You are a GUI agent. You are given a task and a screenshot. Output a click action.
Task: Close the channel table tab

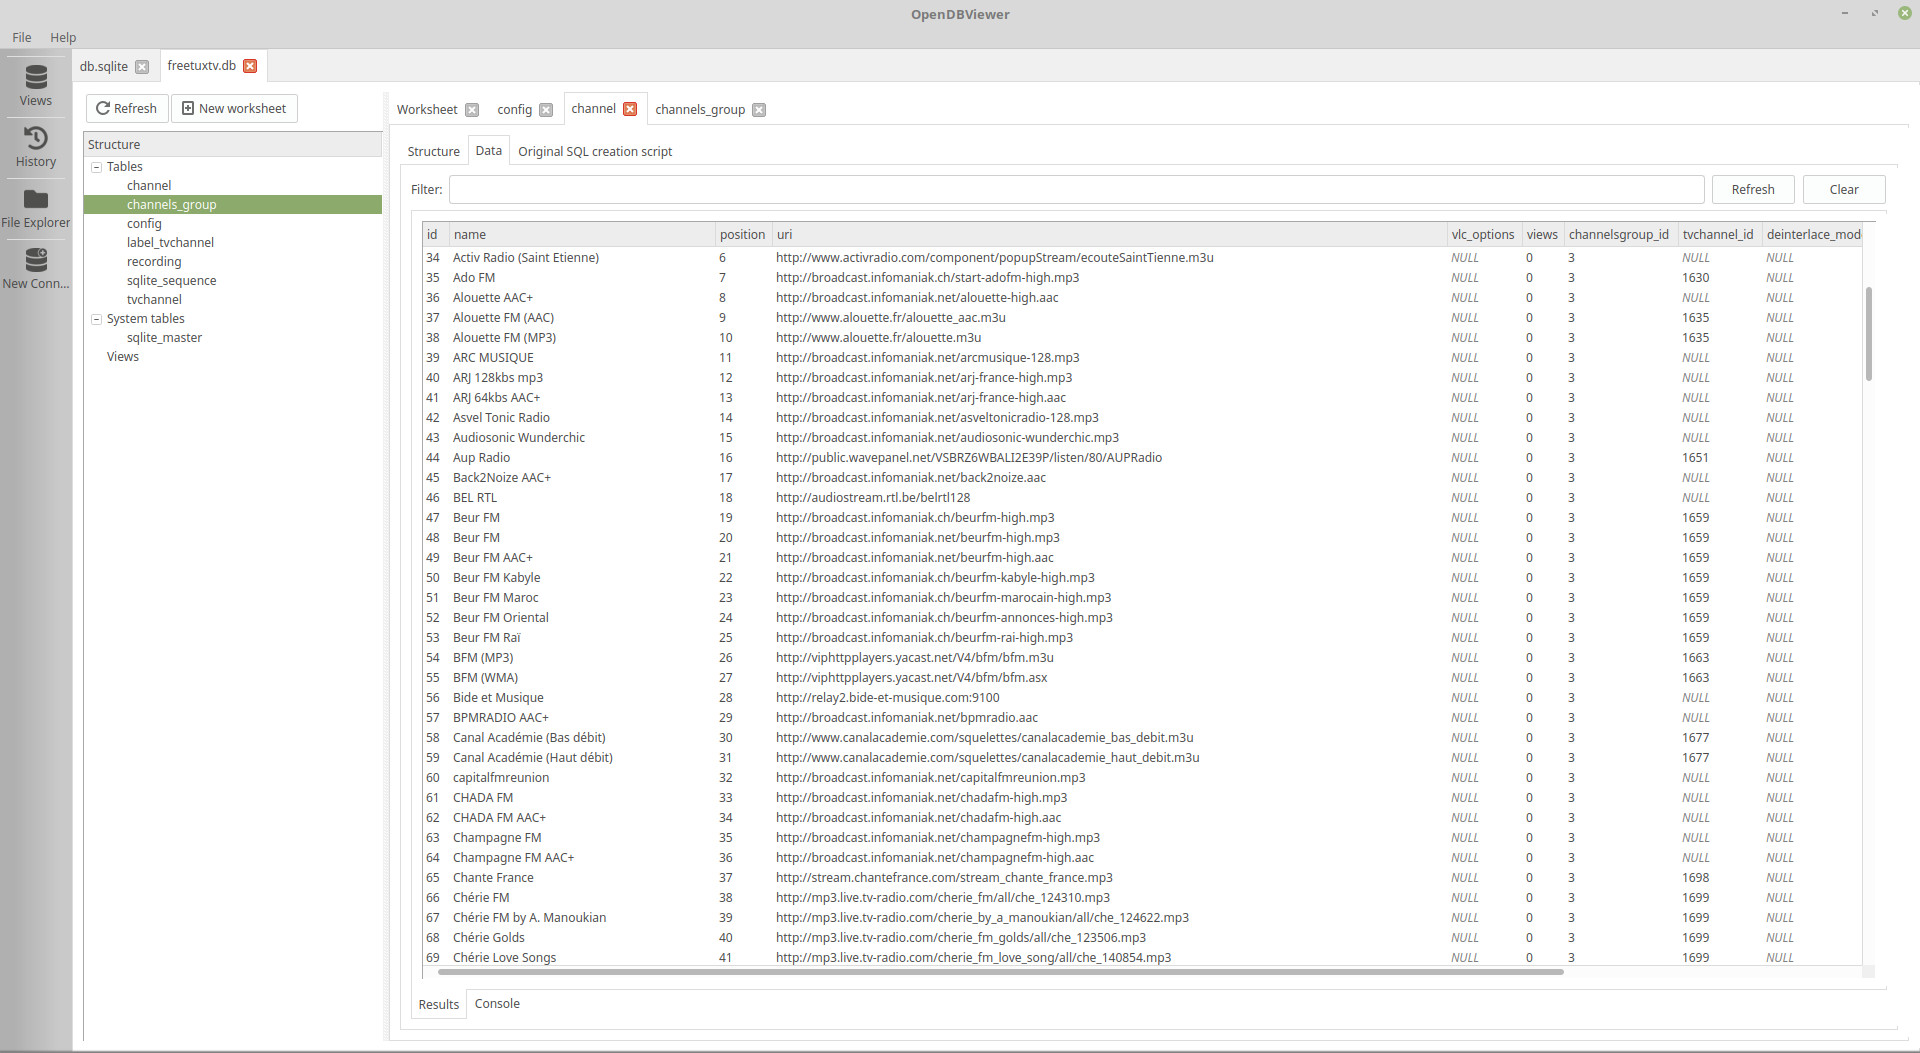point(630,109)
